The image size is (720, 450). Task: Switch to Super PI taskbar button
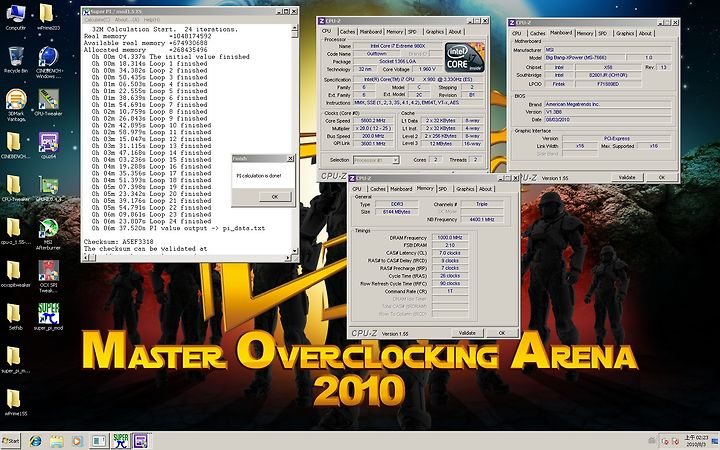pyautogui.click(x=121, y=441)
